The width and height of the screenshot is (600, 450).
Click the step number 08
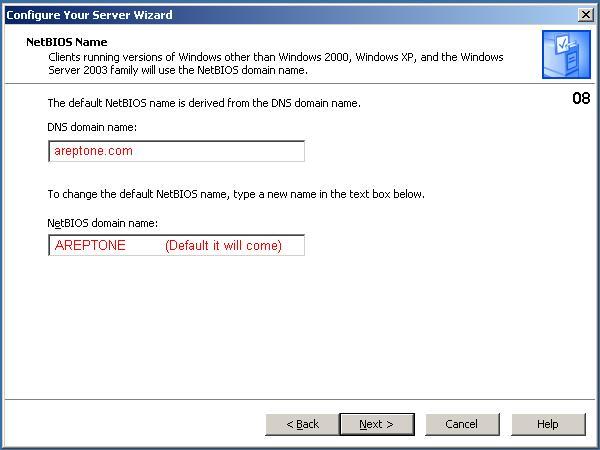581,98
